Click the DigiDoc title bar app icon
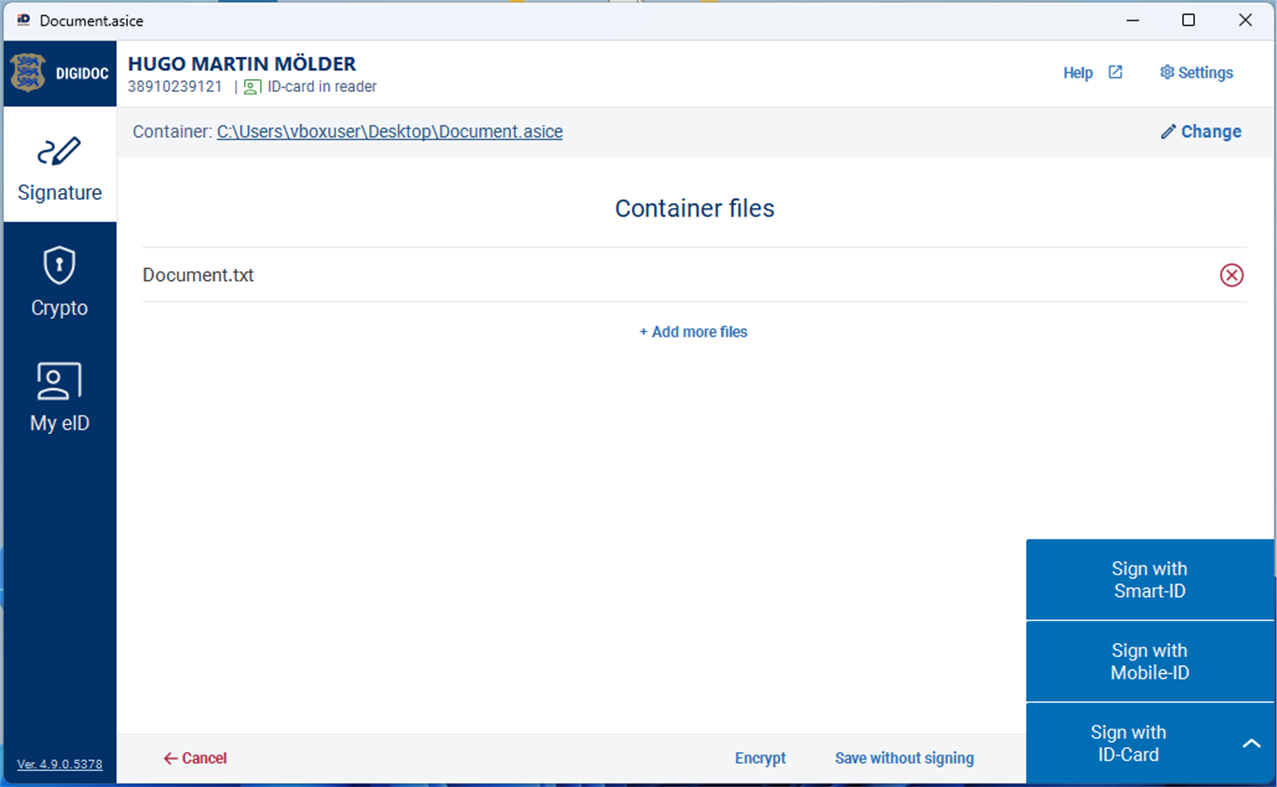Viewport: 1277px width, 787px height. (24, 20)
